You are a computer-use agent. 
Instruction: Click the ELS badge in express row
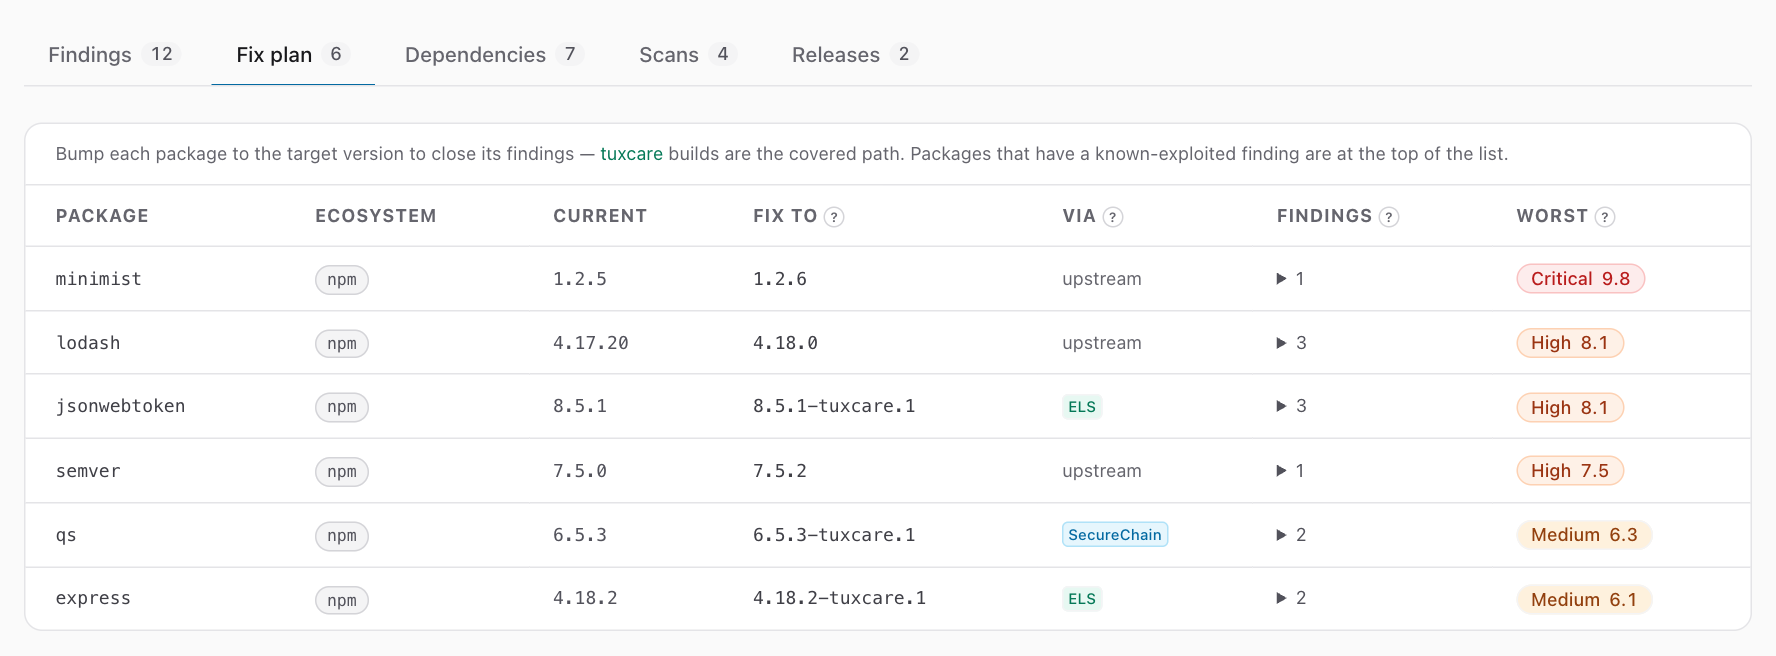pyautogui.click(x=1082, y=599)
